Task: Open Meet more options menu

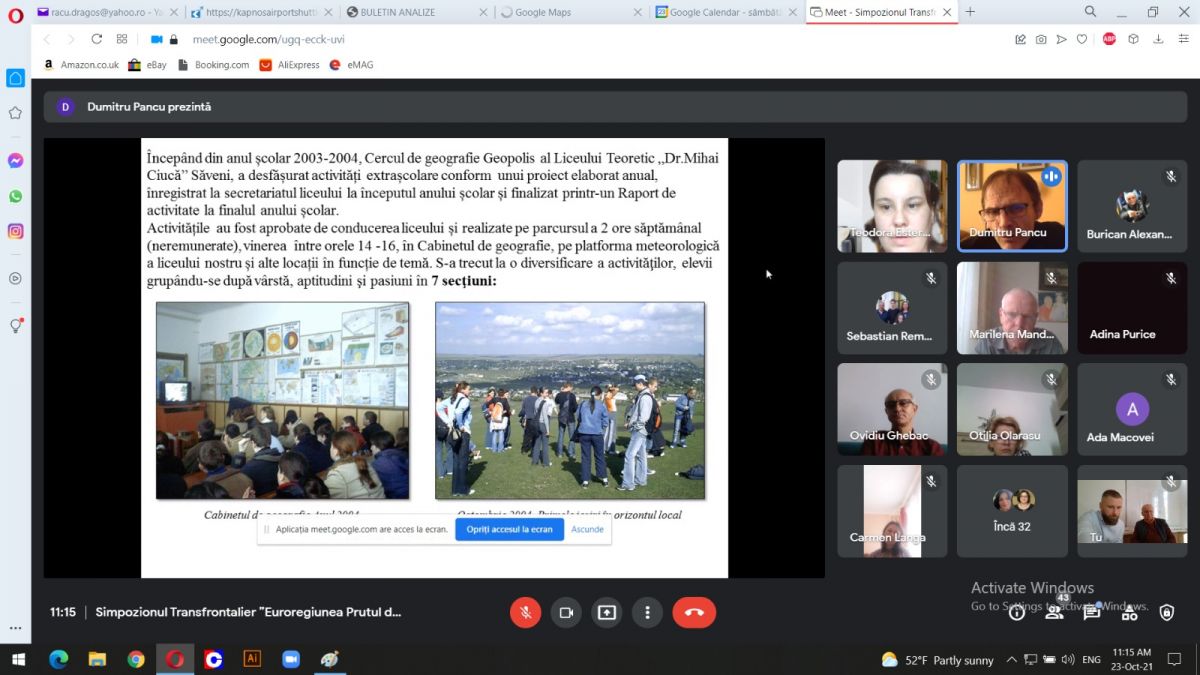Action: coord(648,613)
